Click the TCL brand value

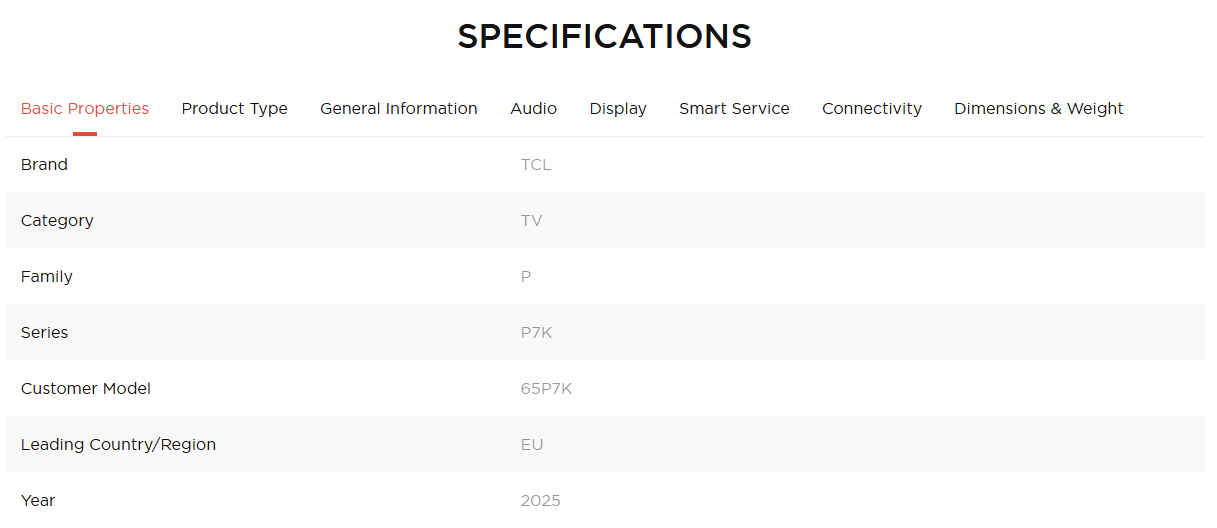(536, 165)
